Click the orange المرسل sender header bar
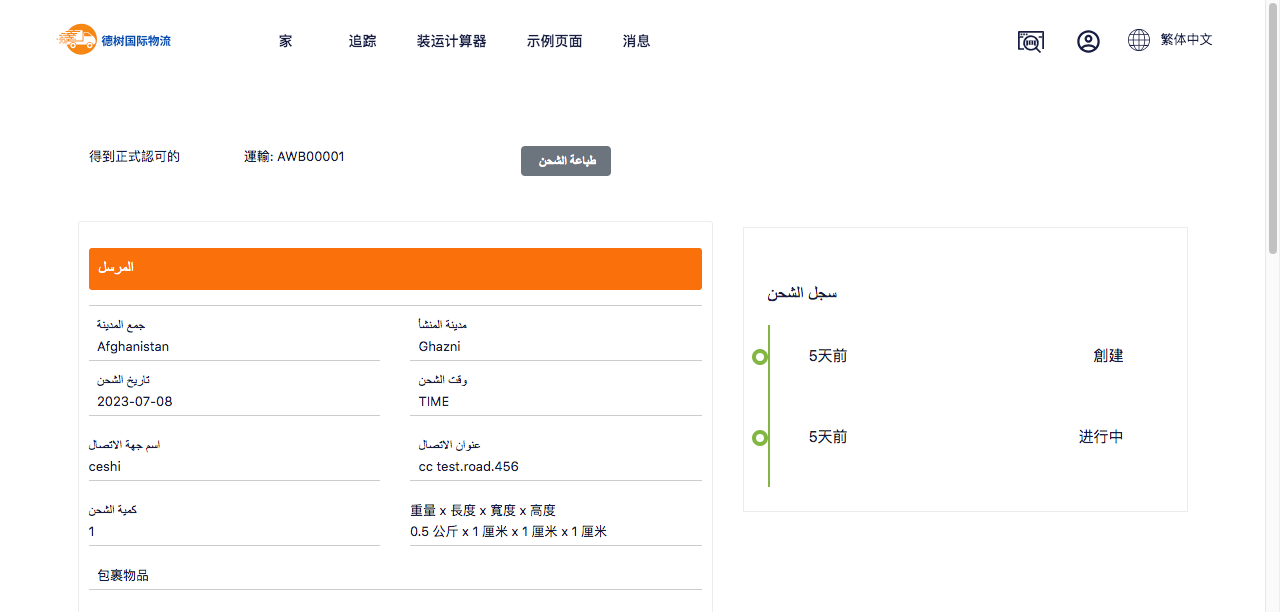Screen dimensions: 1280x612 [x=395, y=269]
